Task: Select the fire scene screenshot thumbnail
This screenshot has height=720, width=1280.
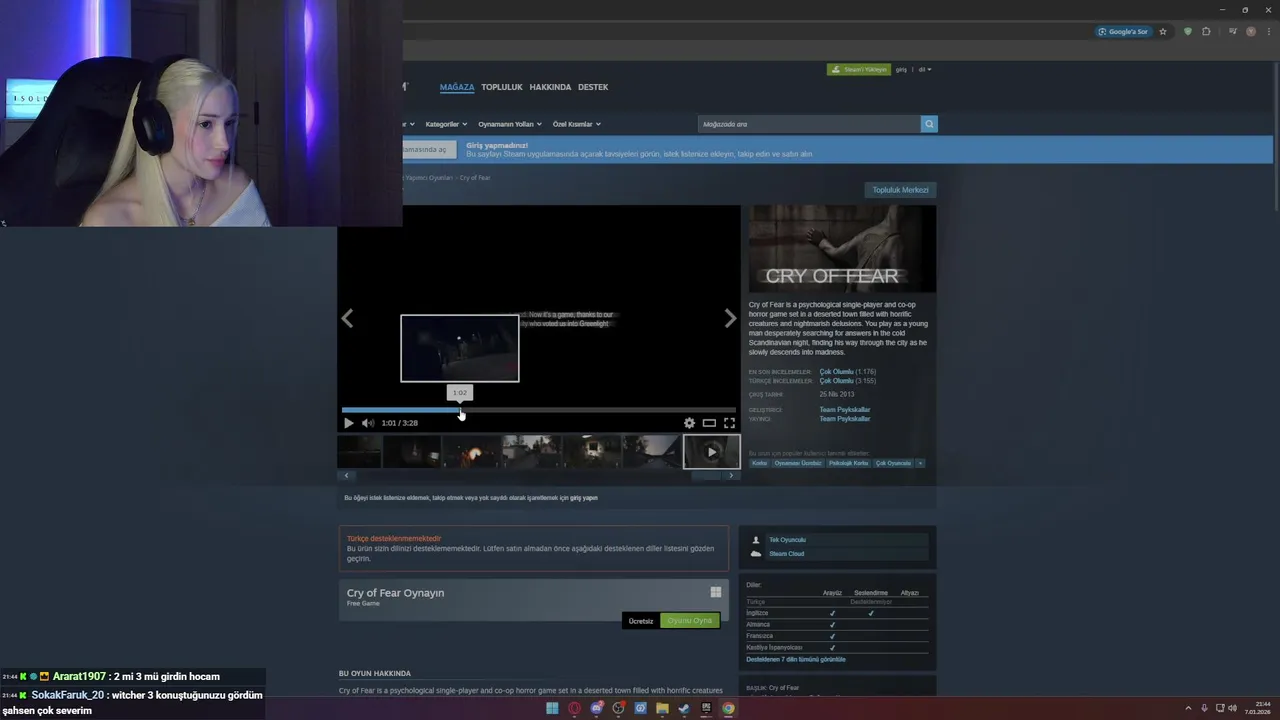Action: coord(472,452)
